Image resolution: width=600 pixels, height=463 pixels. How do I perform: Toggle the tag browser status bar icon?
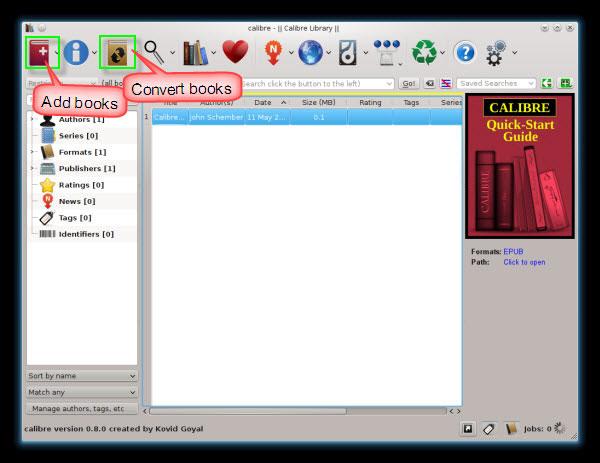pyautogui.click(x=489, y=429)
